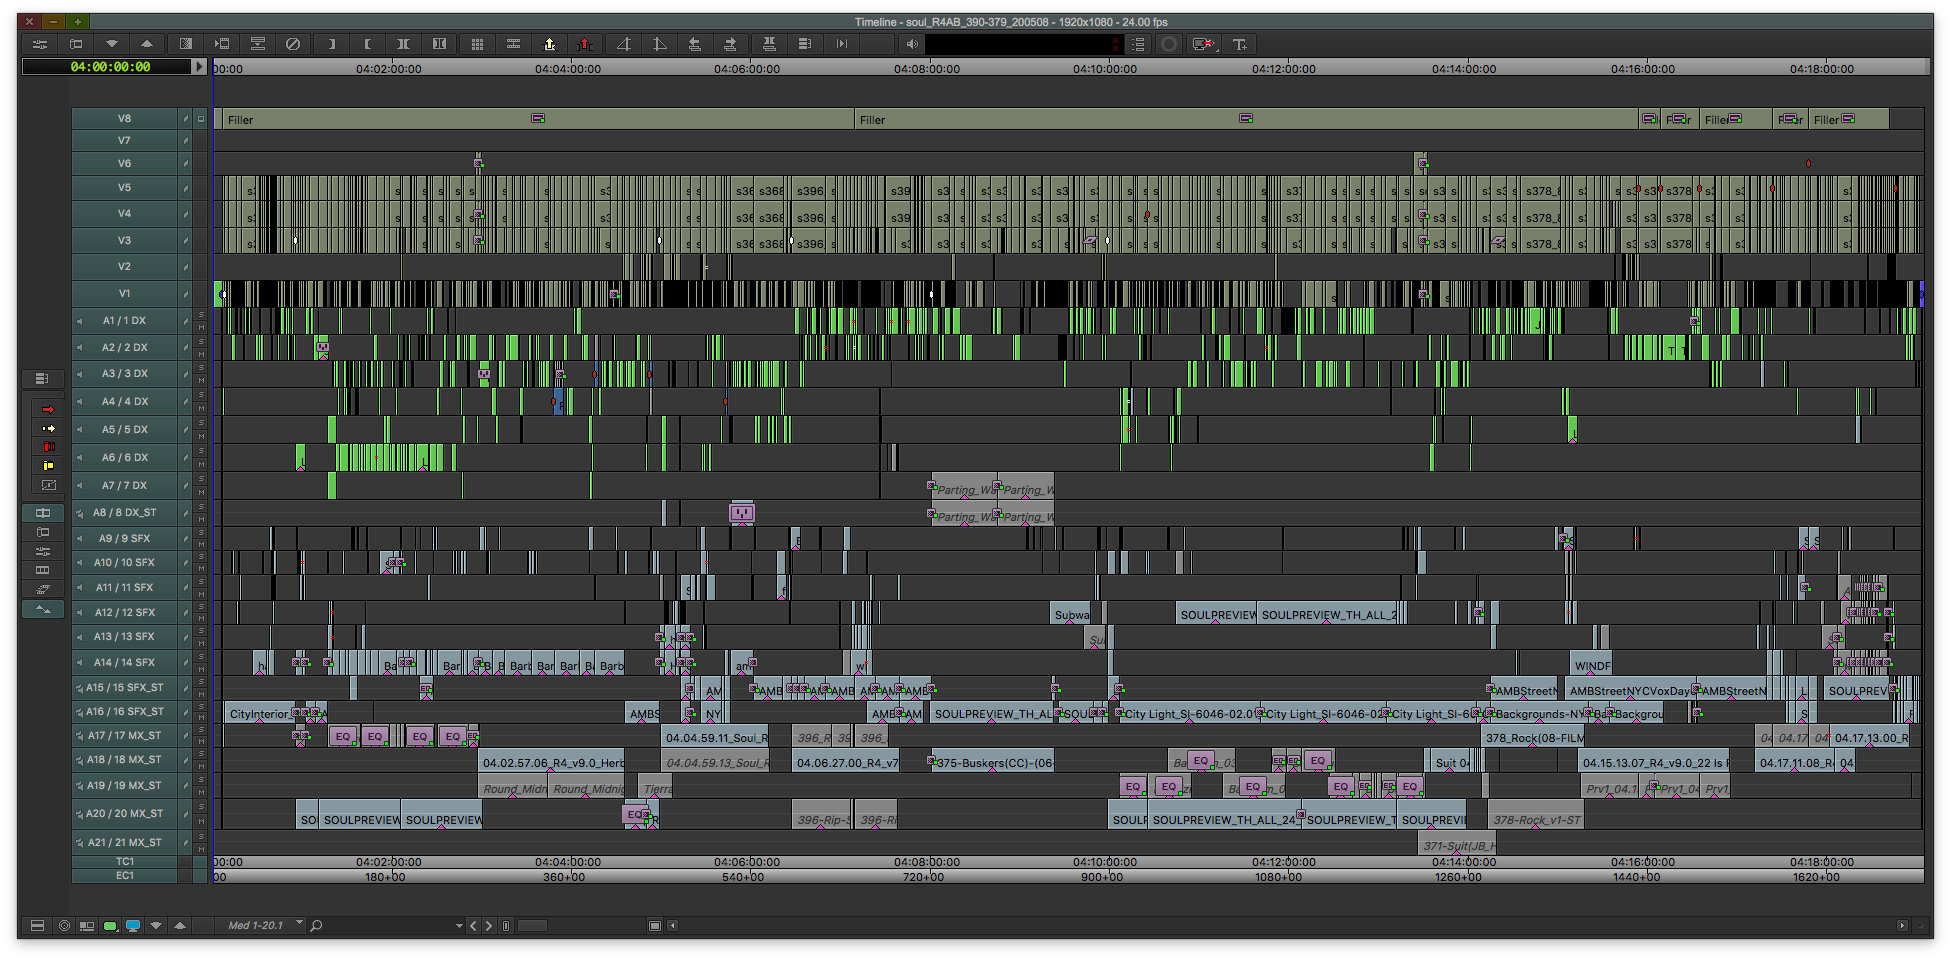Select the V8 track selector
The width and height of the screenshot is (1951, 960).
(125, 118)
